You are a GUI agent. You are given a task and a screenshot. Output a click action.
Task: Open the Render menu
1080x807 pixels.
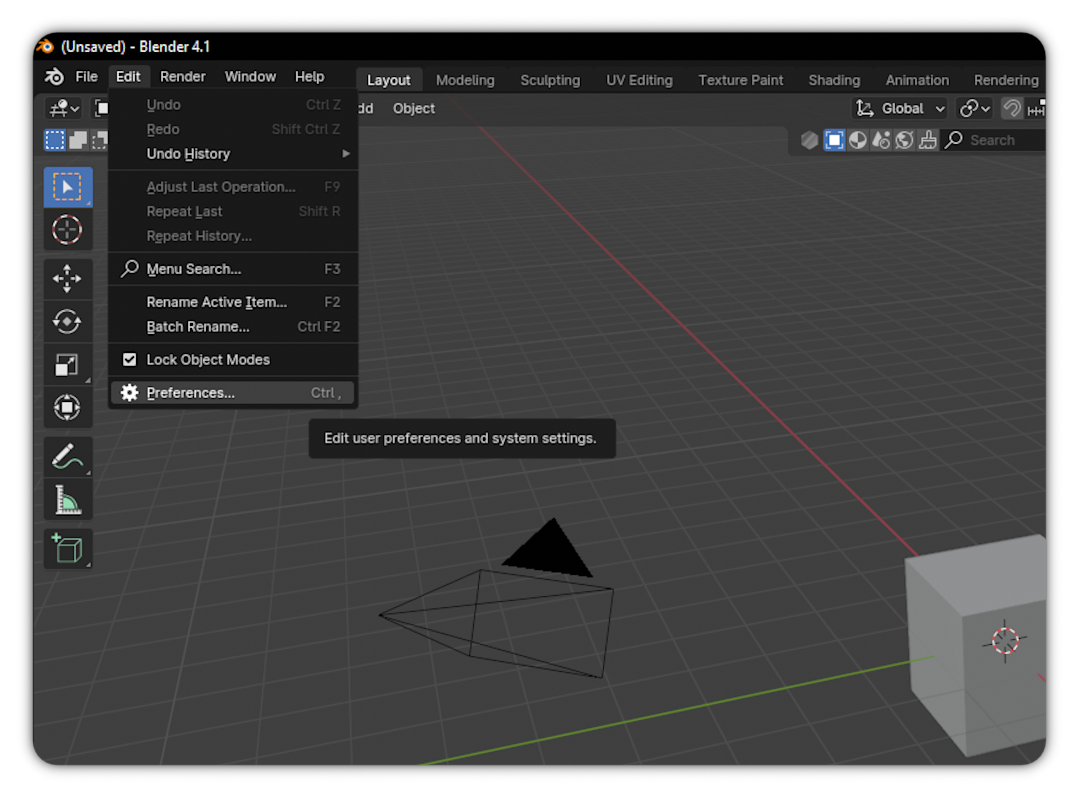182,75
